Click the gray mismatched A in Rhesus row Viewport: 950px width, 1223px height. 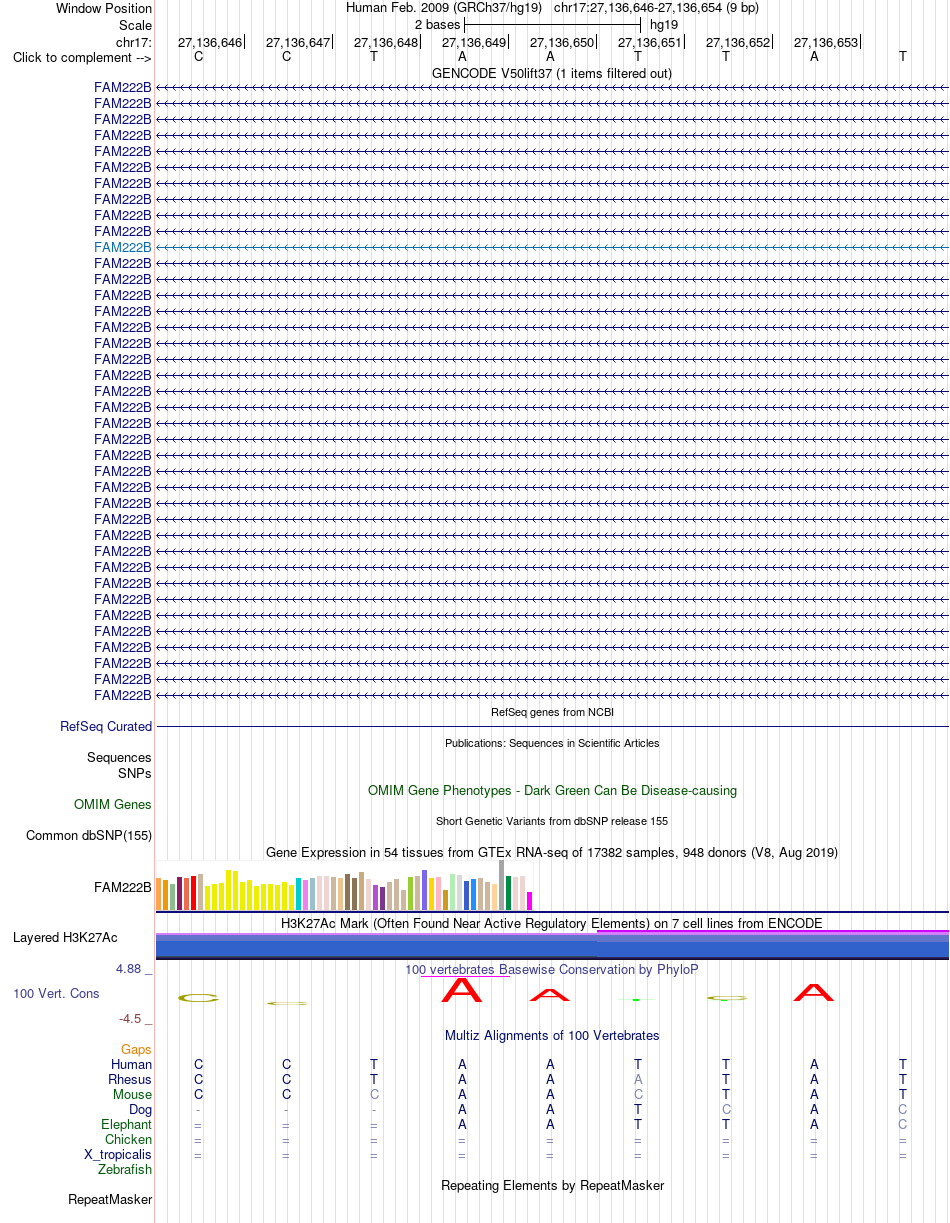coord(638,1080)
